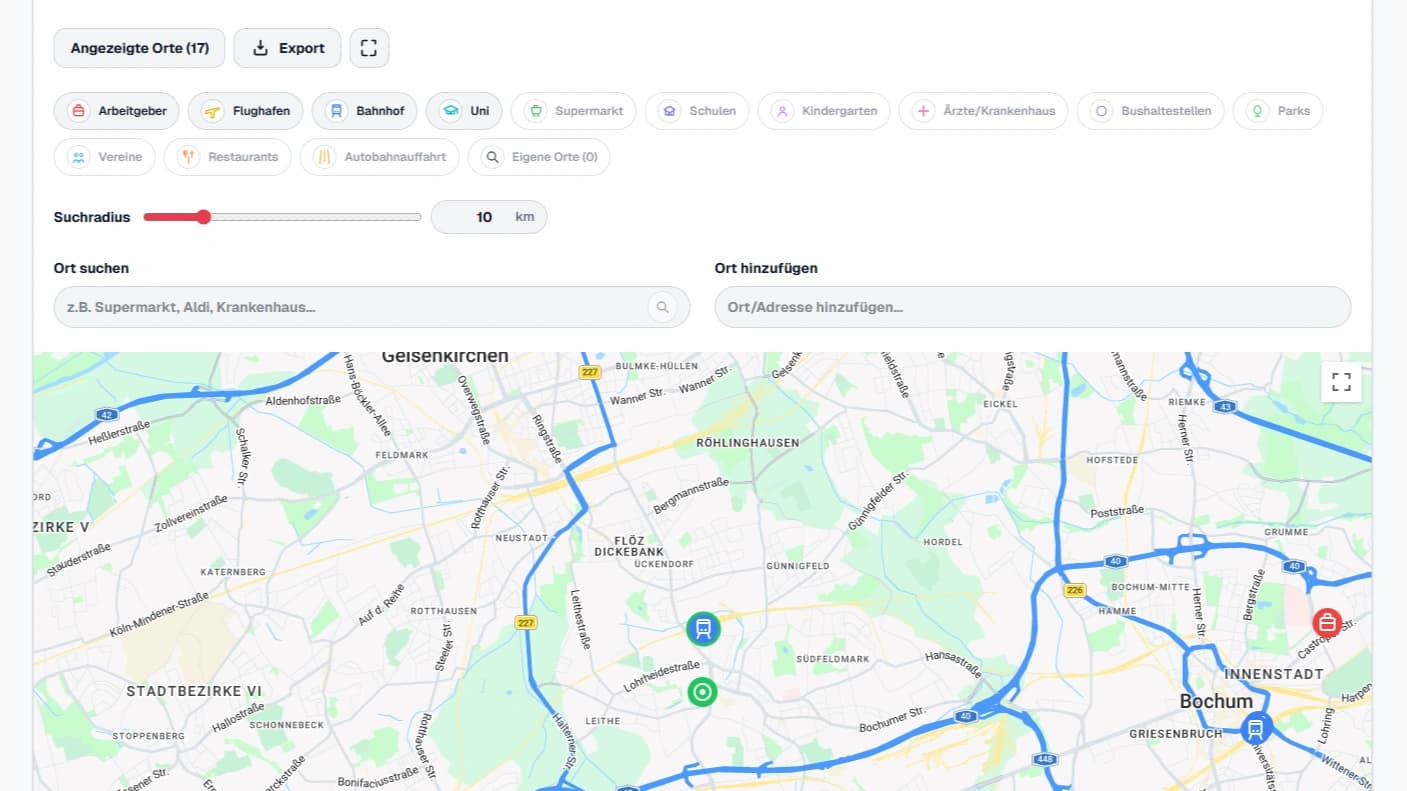
Task: Enable the Schulen filter chip
Action: click(x=697, y=111)
